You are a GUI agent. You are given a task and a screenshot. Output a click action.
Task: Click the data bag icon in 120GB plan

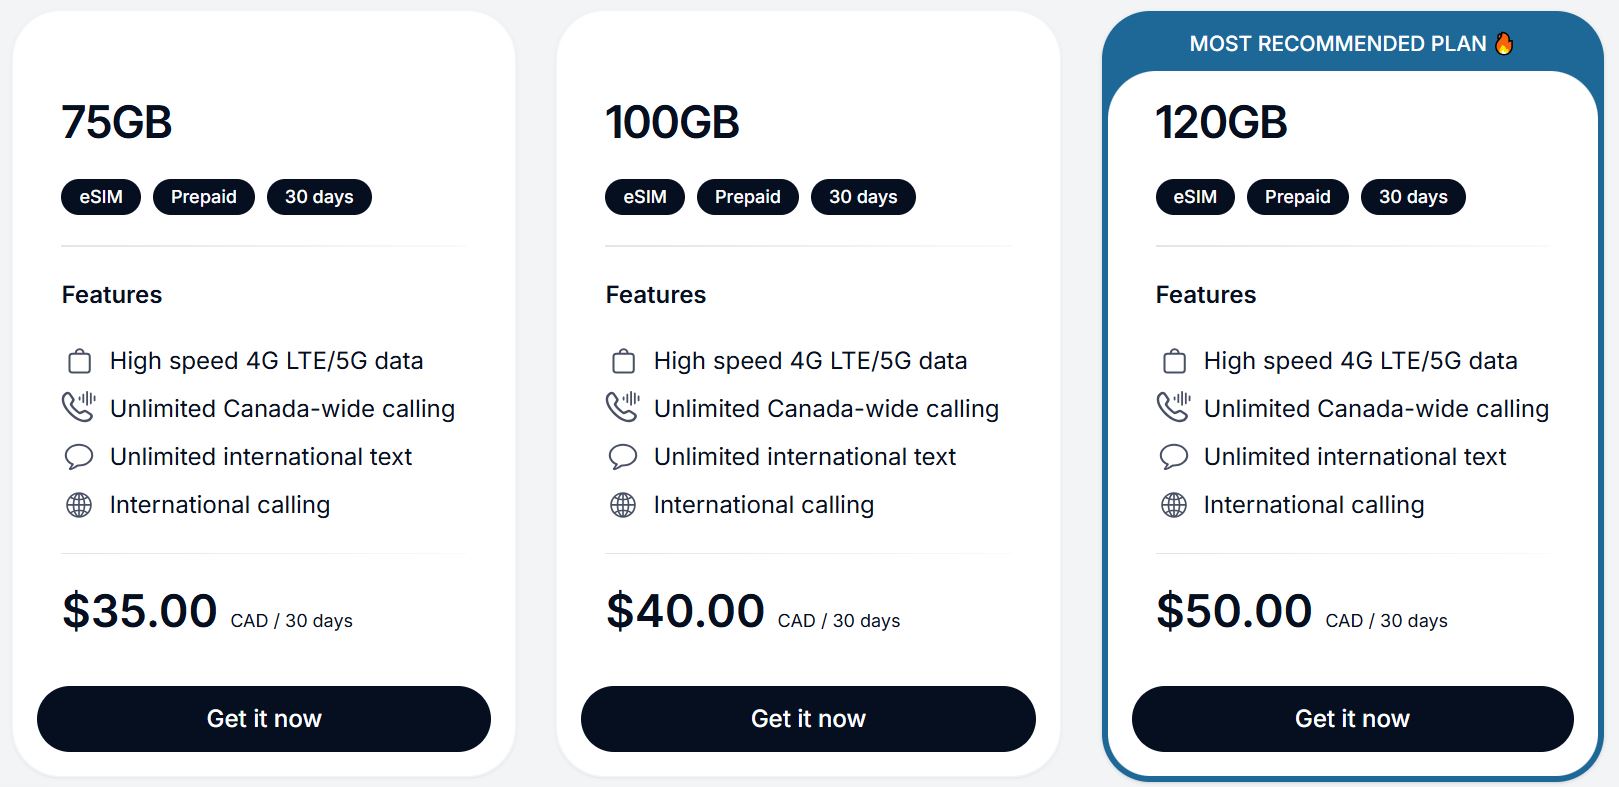[1175, 361]
